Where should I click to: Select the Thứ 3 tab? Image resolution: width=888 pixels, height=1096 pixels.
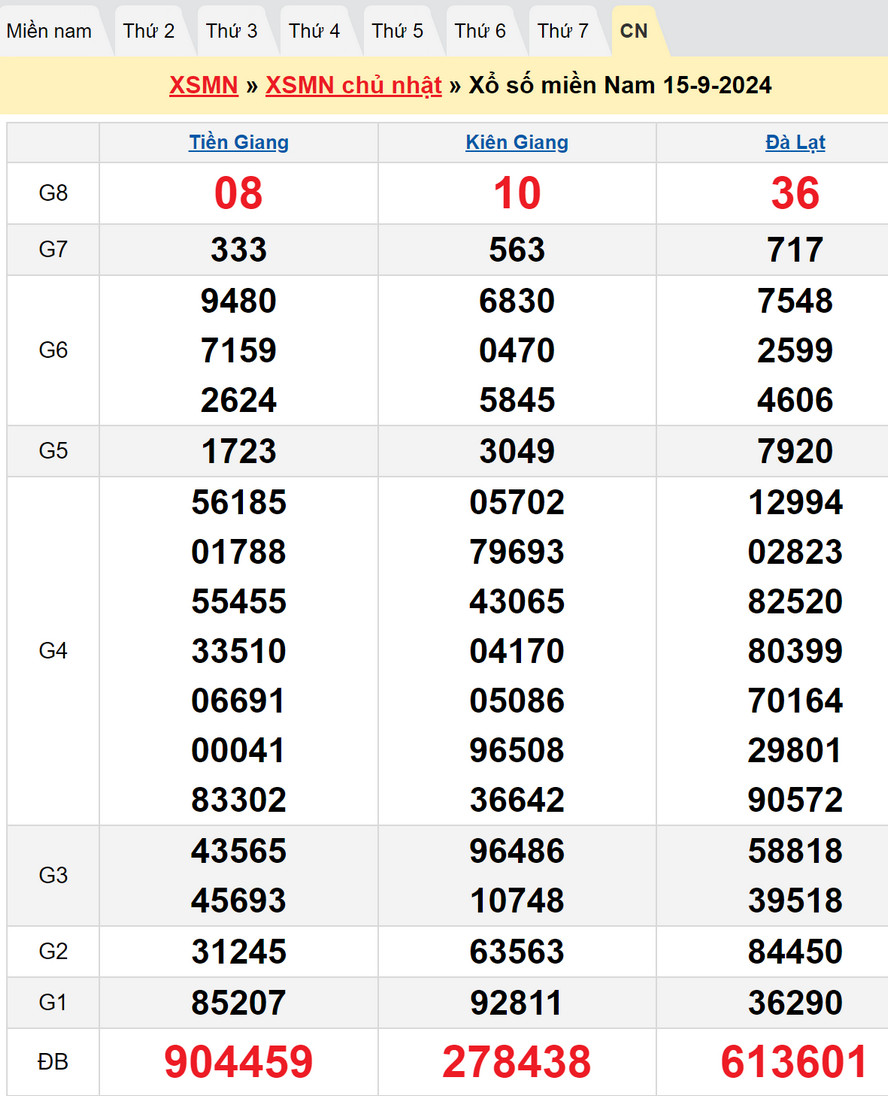(x=232, y=31)
